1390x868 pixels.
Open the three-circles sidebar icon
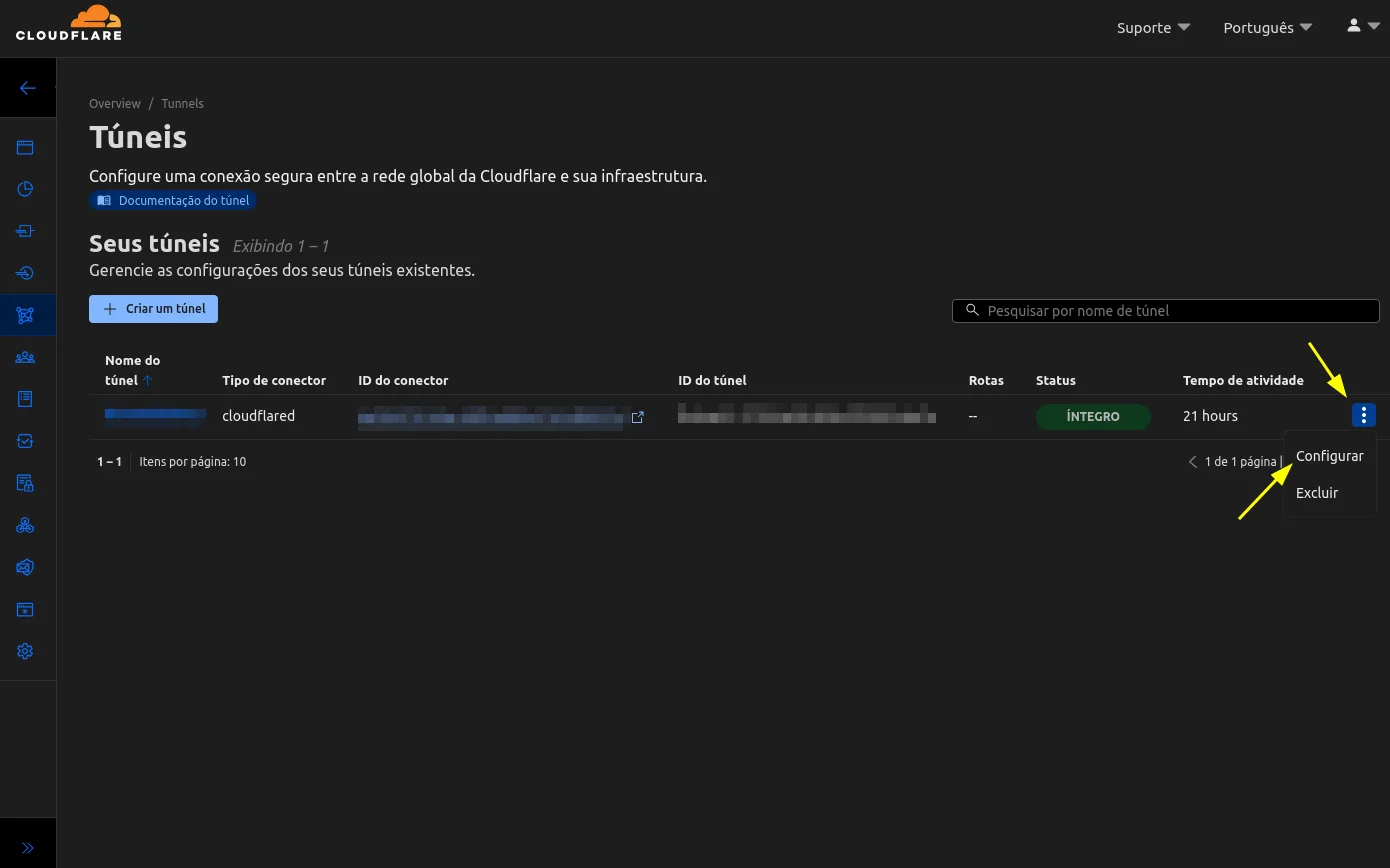point(25,525)
